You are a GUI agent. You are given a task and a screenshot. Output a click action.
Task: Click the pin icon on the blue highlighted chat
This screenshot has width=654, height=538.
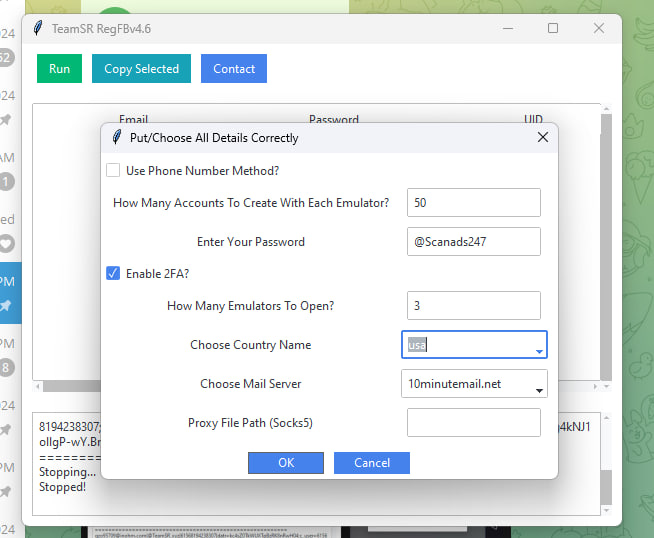pyautogui.click(x=7, y=305)
